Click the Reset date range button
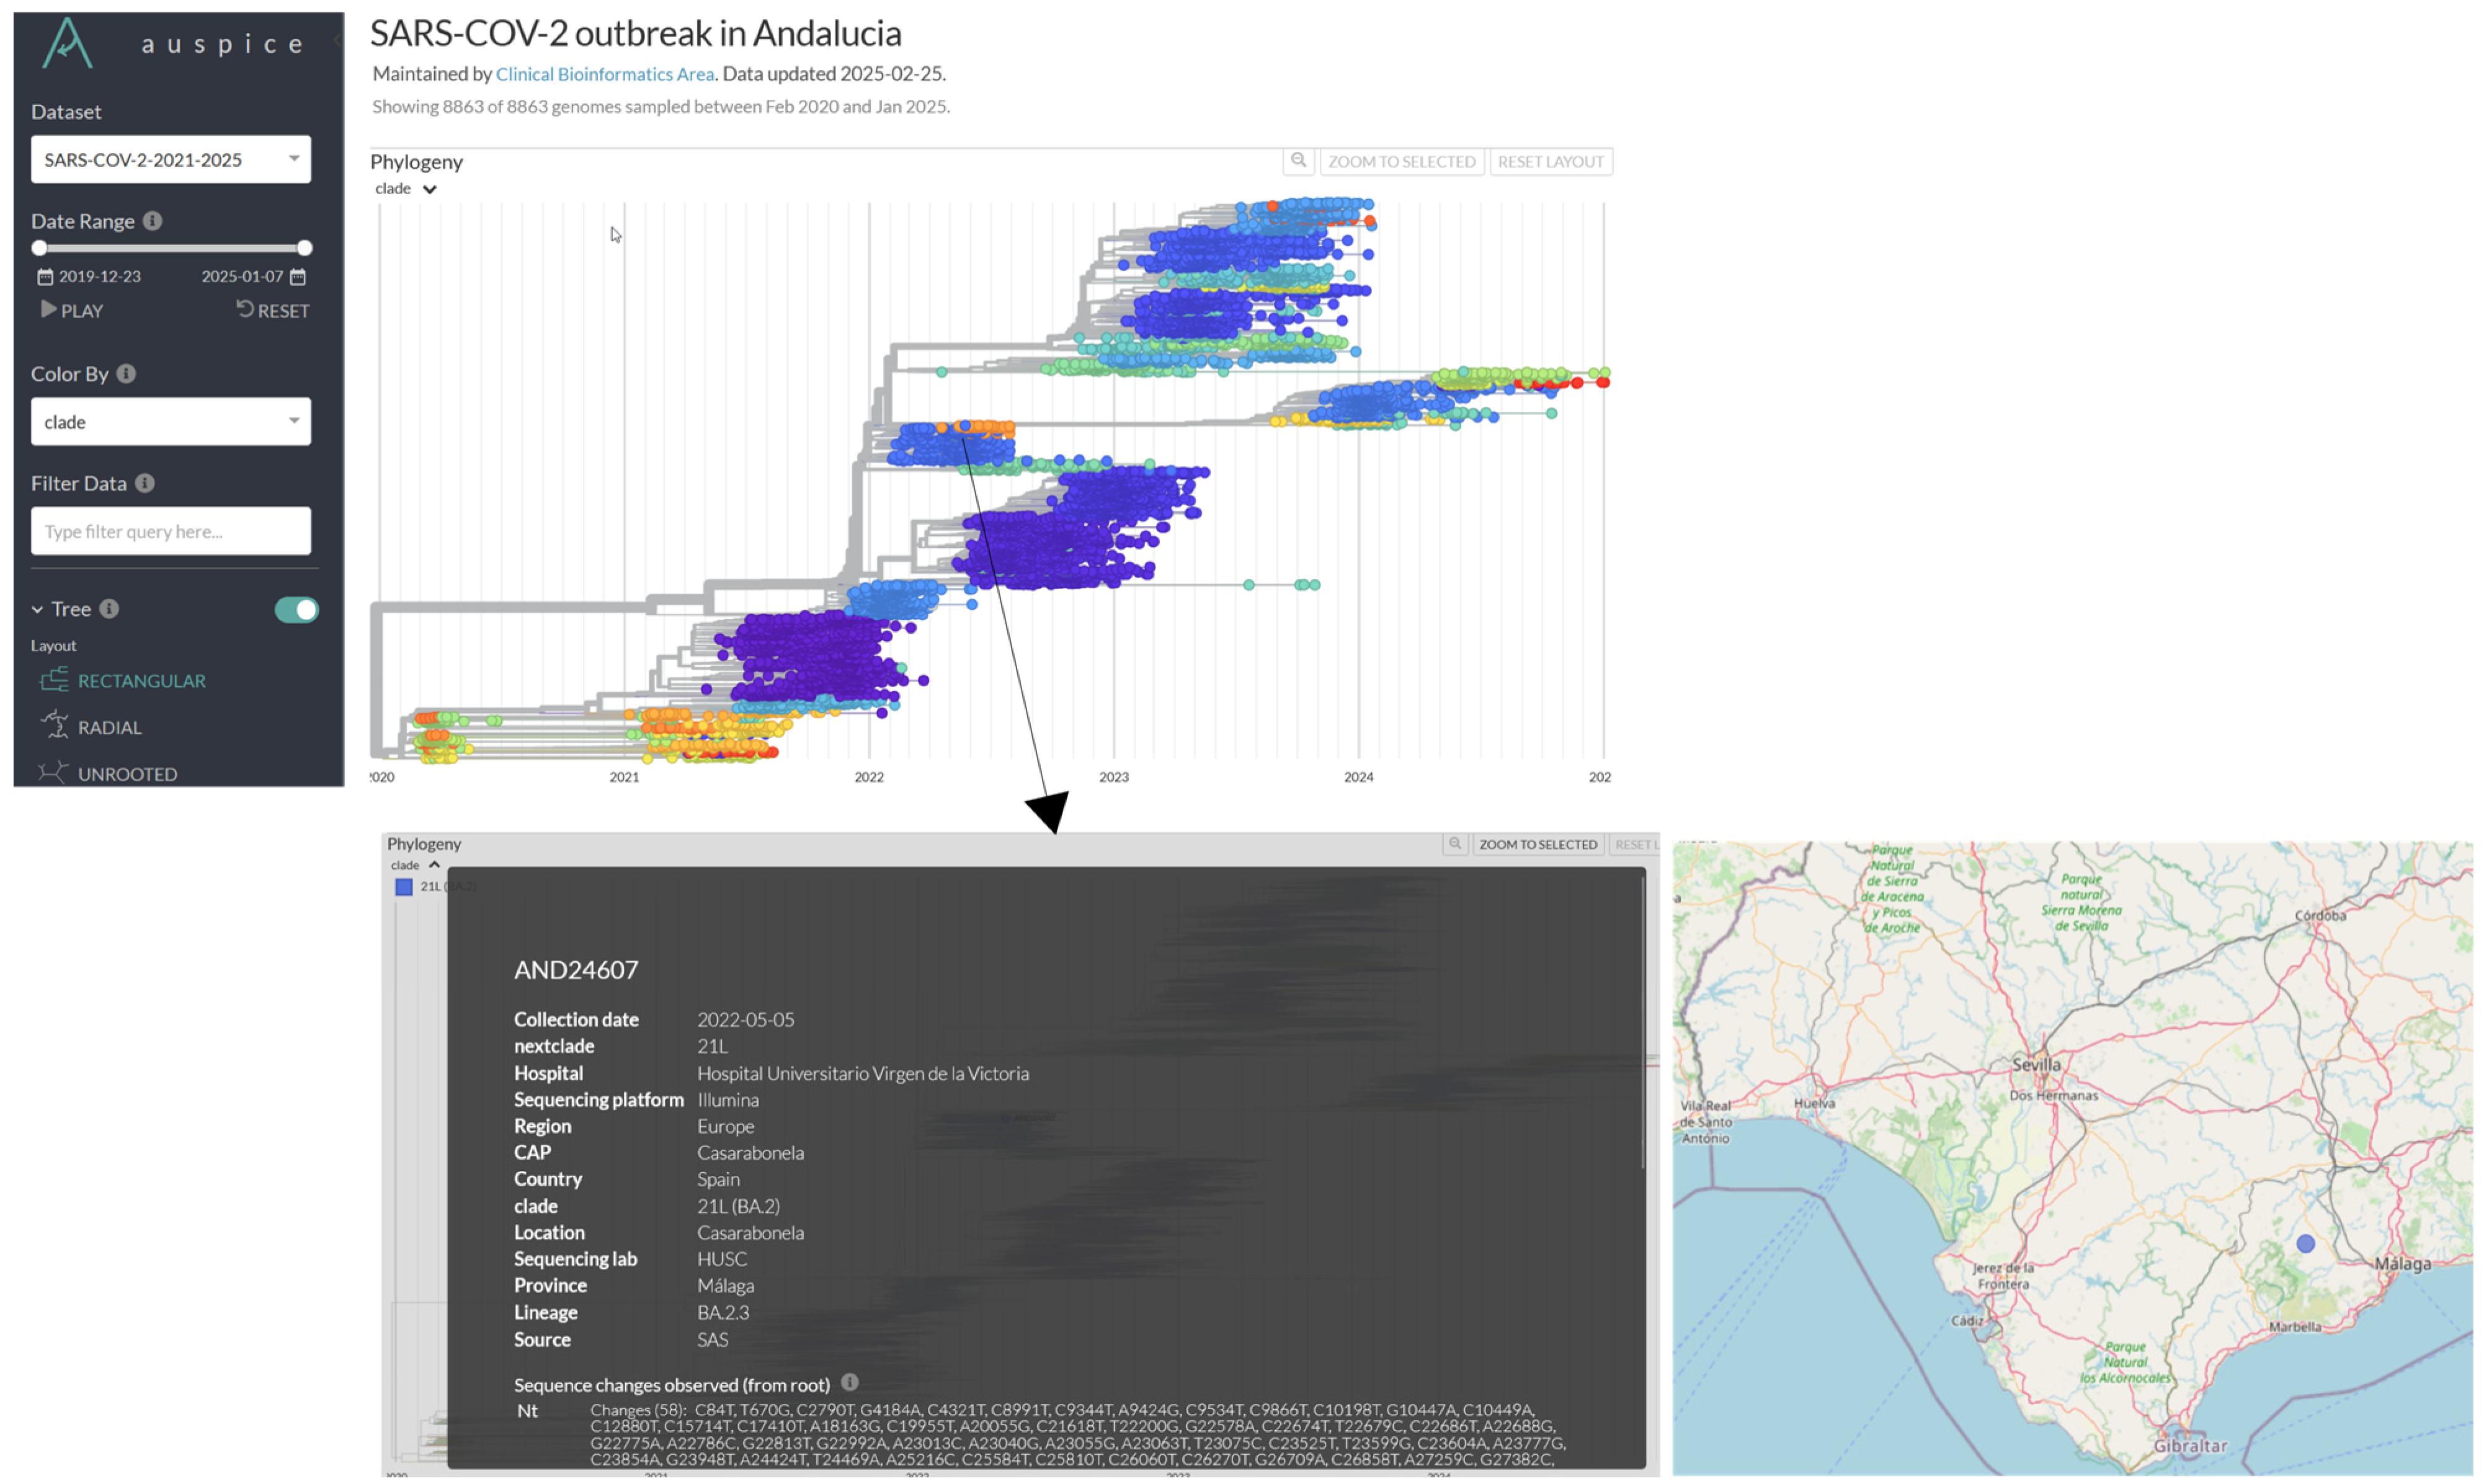This screenshot has height=1484, width=2484. (x=273, y=311)
